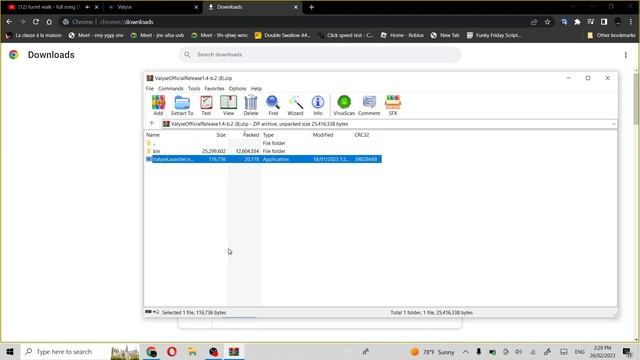
Task: Click the Delete trash icon
Action: coord(251,105)
